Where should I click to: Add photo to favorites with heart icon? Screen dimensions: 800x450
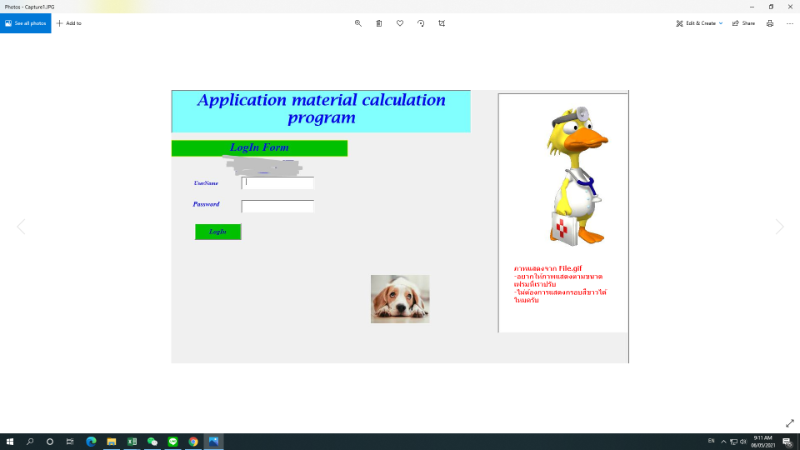pos(400,23)
